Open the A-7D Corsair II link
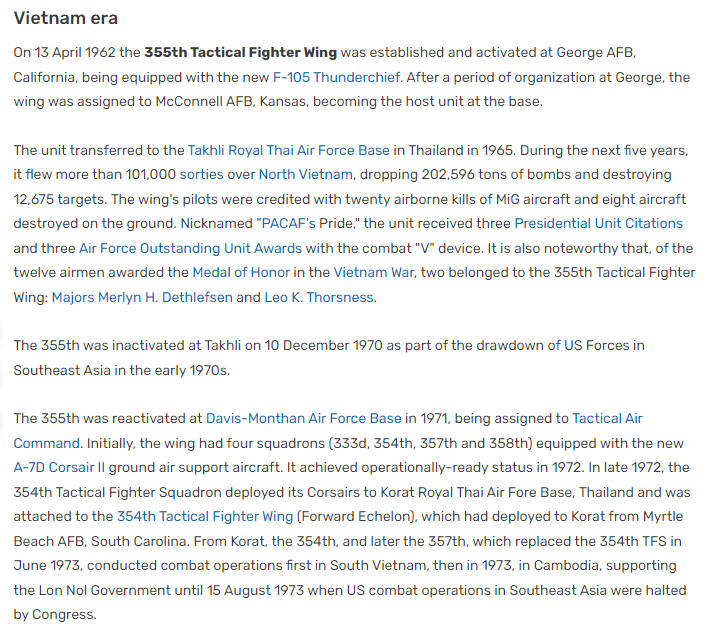 coord(59,468)
